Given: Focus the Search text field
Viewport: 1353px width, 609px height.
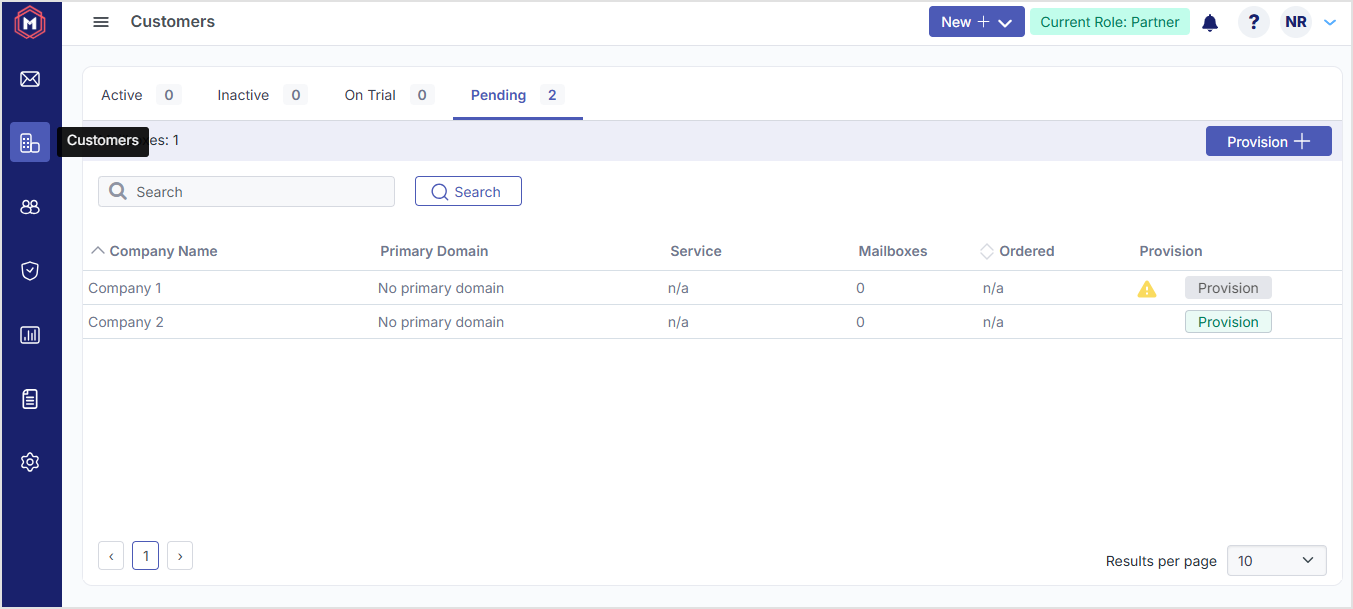Looking at the screenshot, I should point(246,192).
